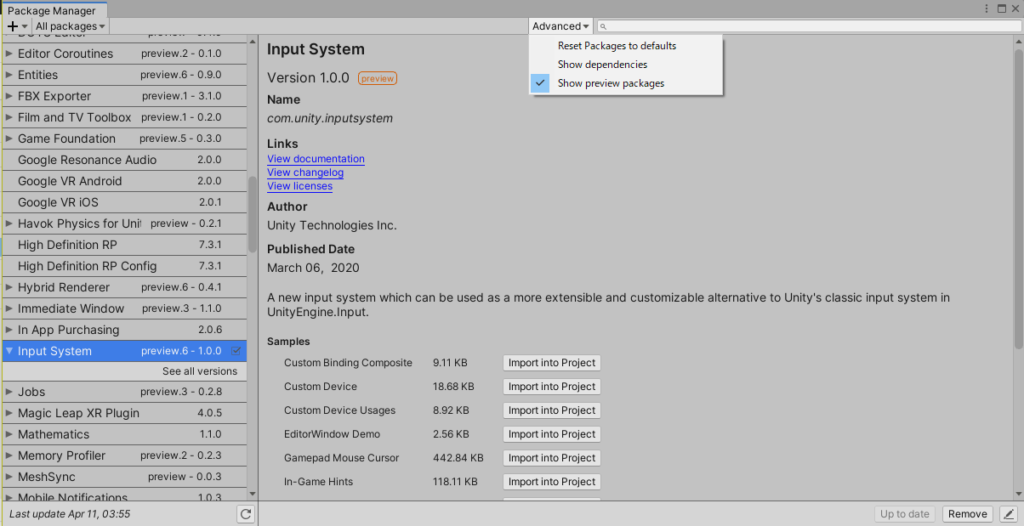Click the installed checkmark on Input System row

tap(236, 351)
